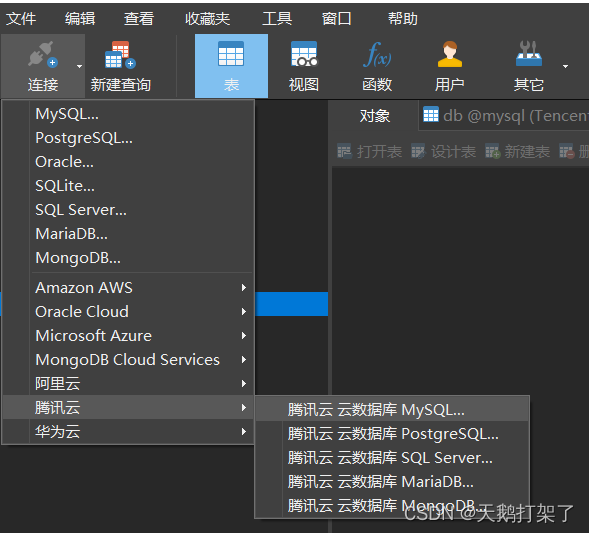Click the 视图 label text
This screenshot has height=533, width=589.
click(x=304, y=85)
